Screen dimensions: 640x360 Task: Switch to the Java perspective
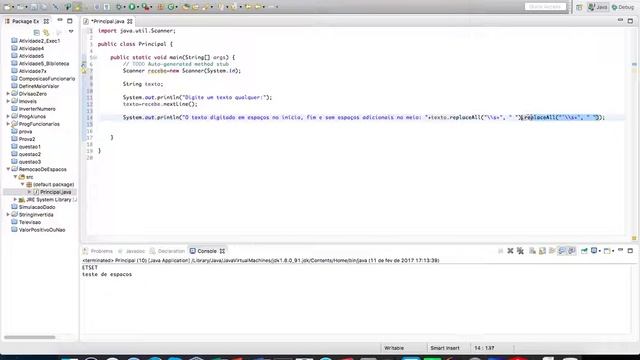click(598, 7)
